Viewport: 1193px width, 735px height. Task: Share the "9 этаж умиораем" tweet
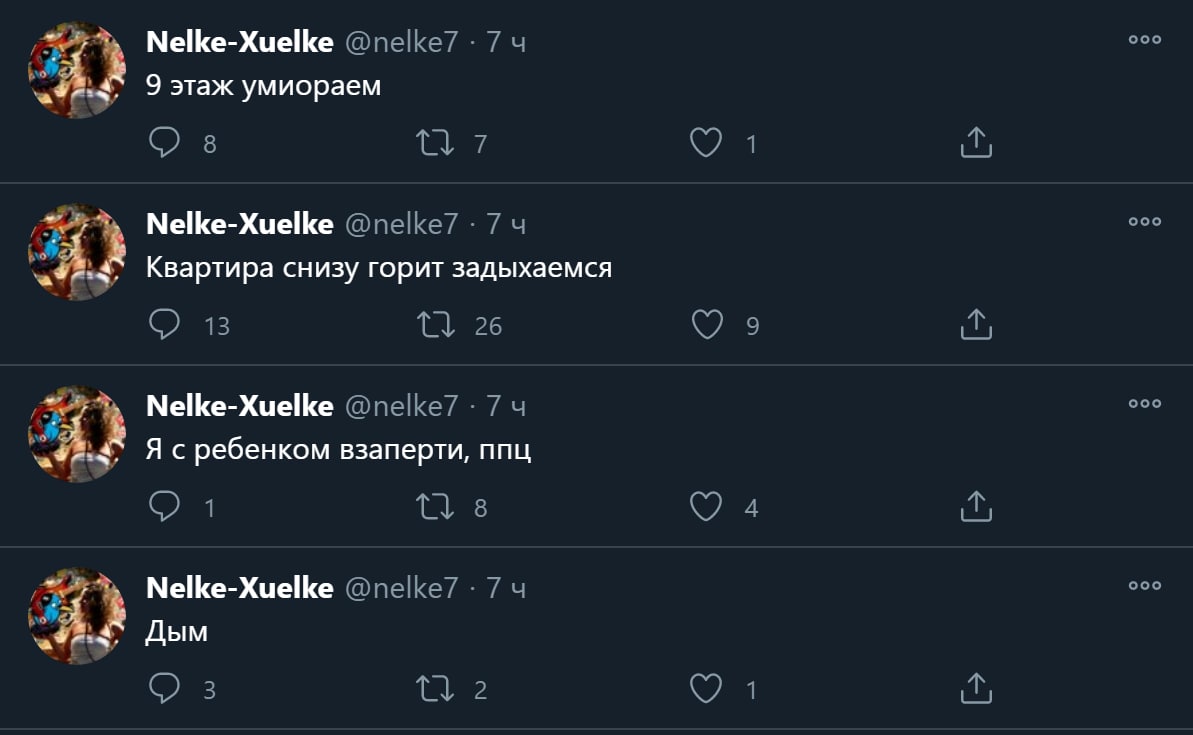coord(975,144)
